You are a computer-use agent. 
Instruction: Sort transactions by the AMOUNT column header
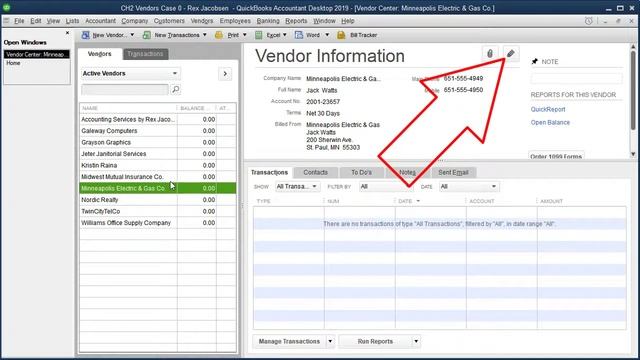581,201
